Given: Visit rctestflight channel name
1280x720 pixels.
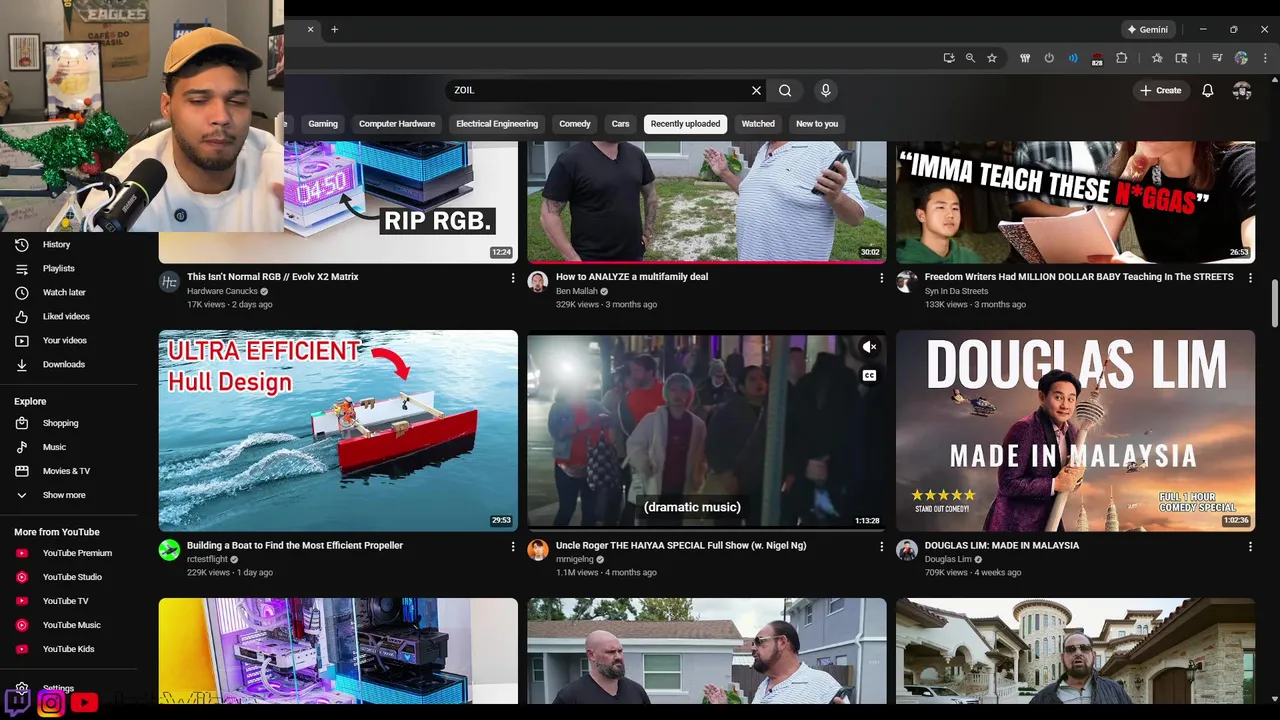Looking at the screenshot, I should [208, 560].
